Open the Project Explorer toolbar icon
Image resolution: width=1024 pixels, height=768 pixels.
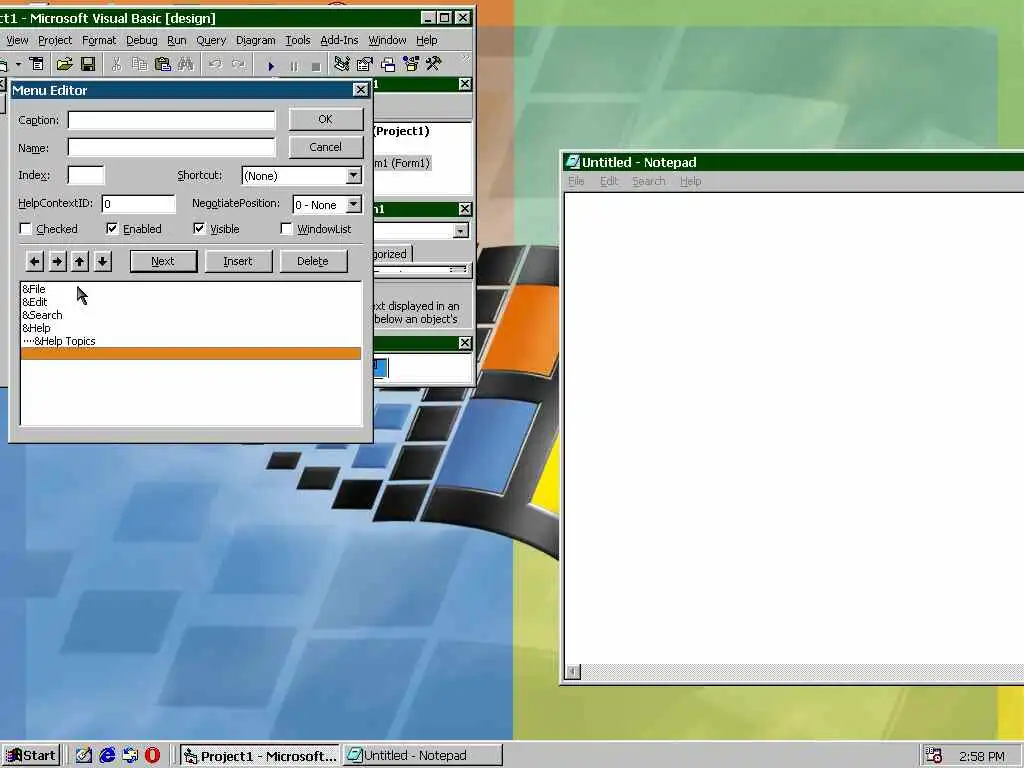342,64
